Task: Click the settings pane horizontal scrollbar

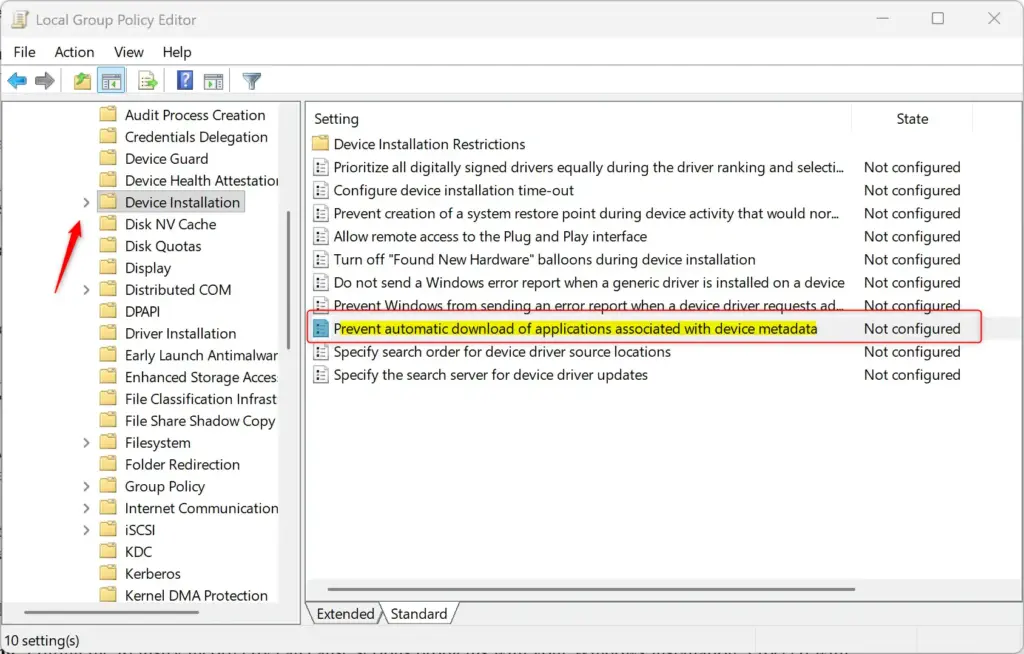Action: click(x=591, y=589)
